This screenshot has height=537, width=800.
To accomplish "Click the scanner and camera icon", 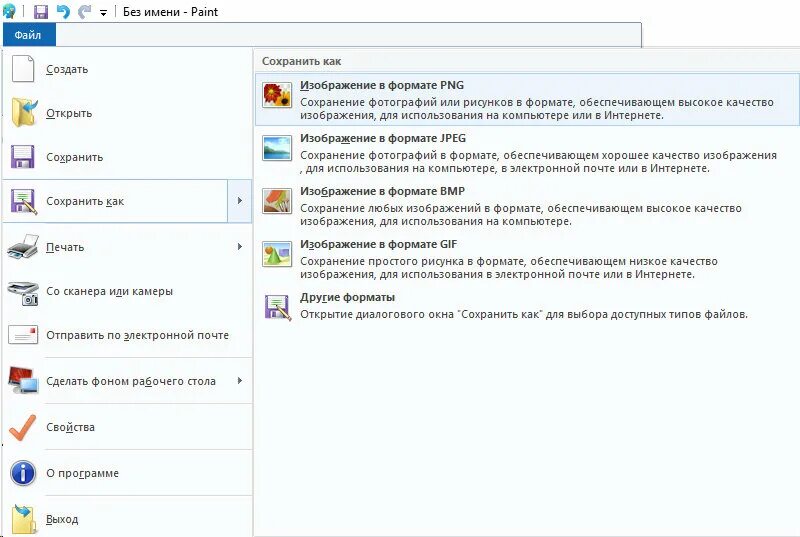I will click(x=23, y=293).
